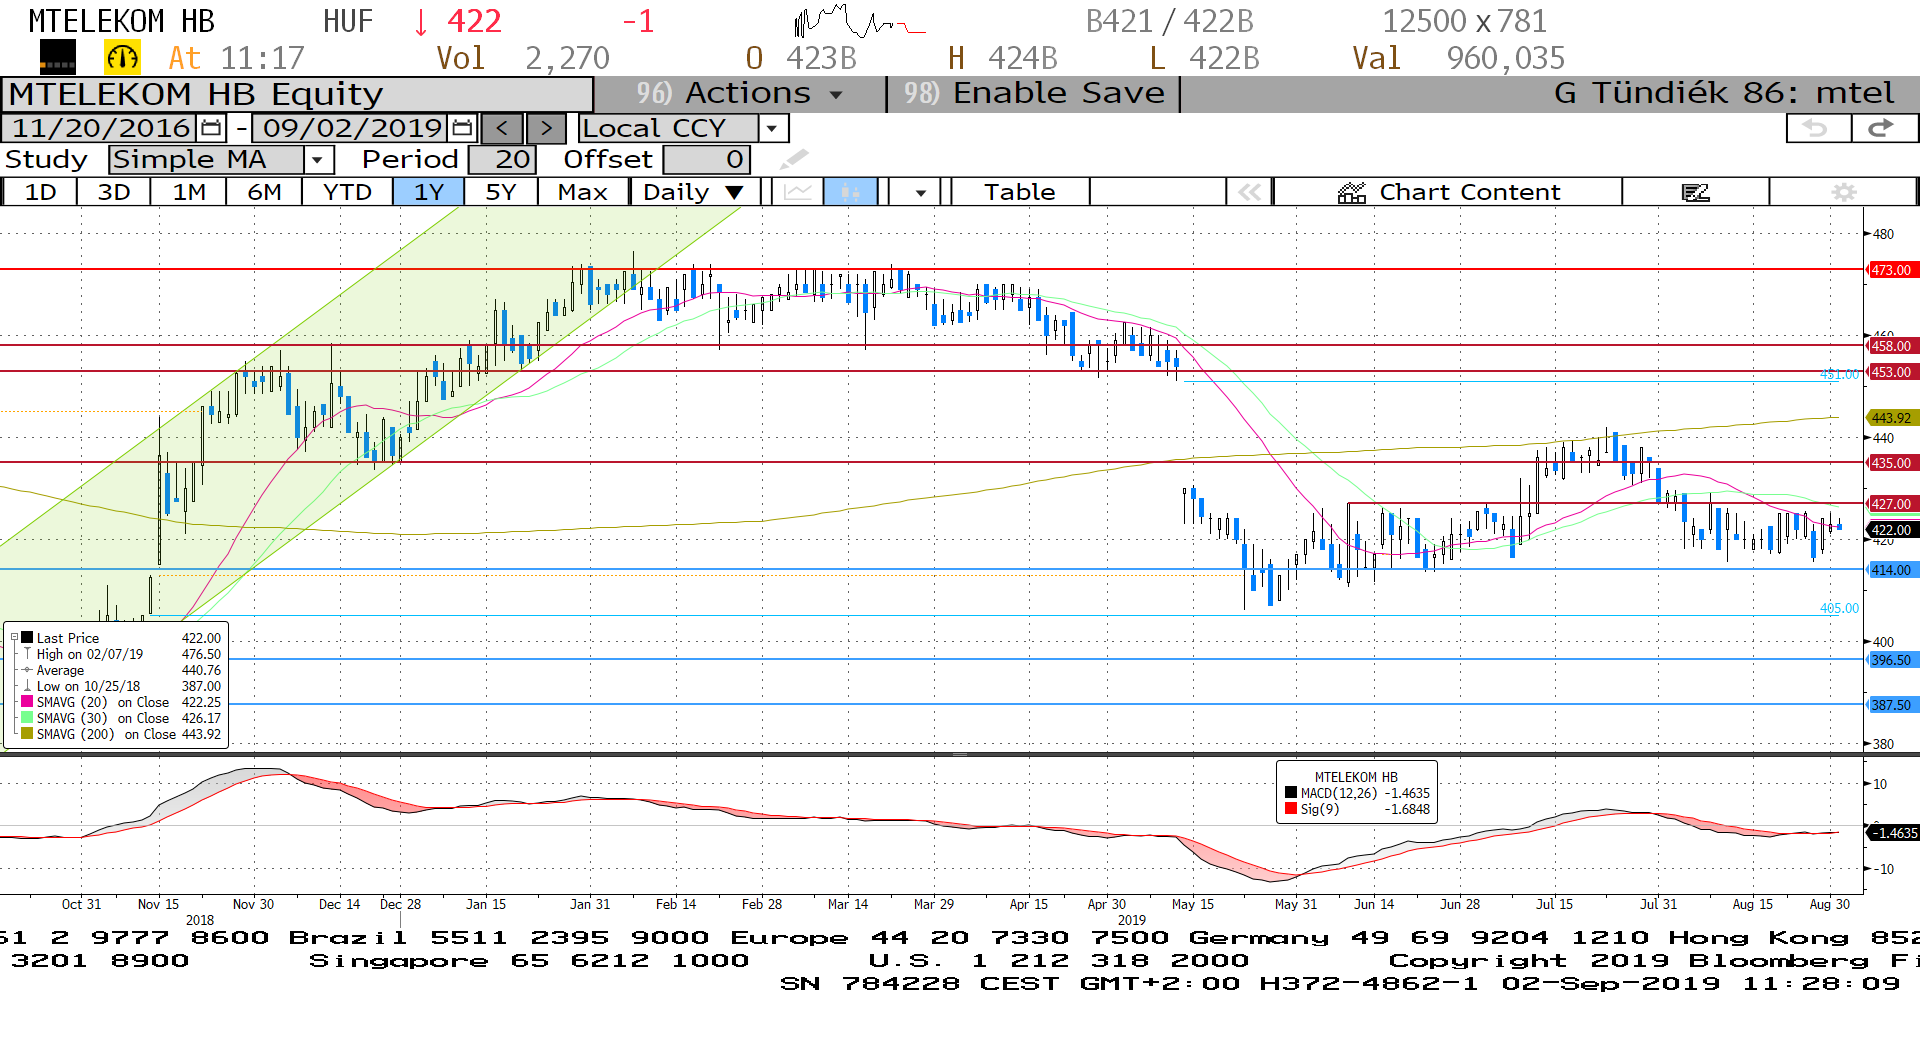
Task: Click the 422.00 last price label
Action: [1891, 530]
